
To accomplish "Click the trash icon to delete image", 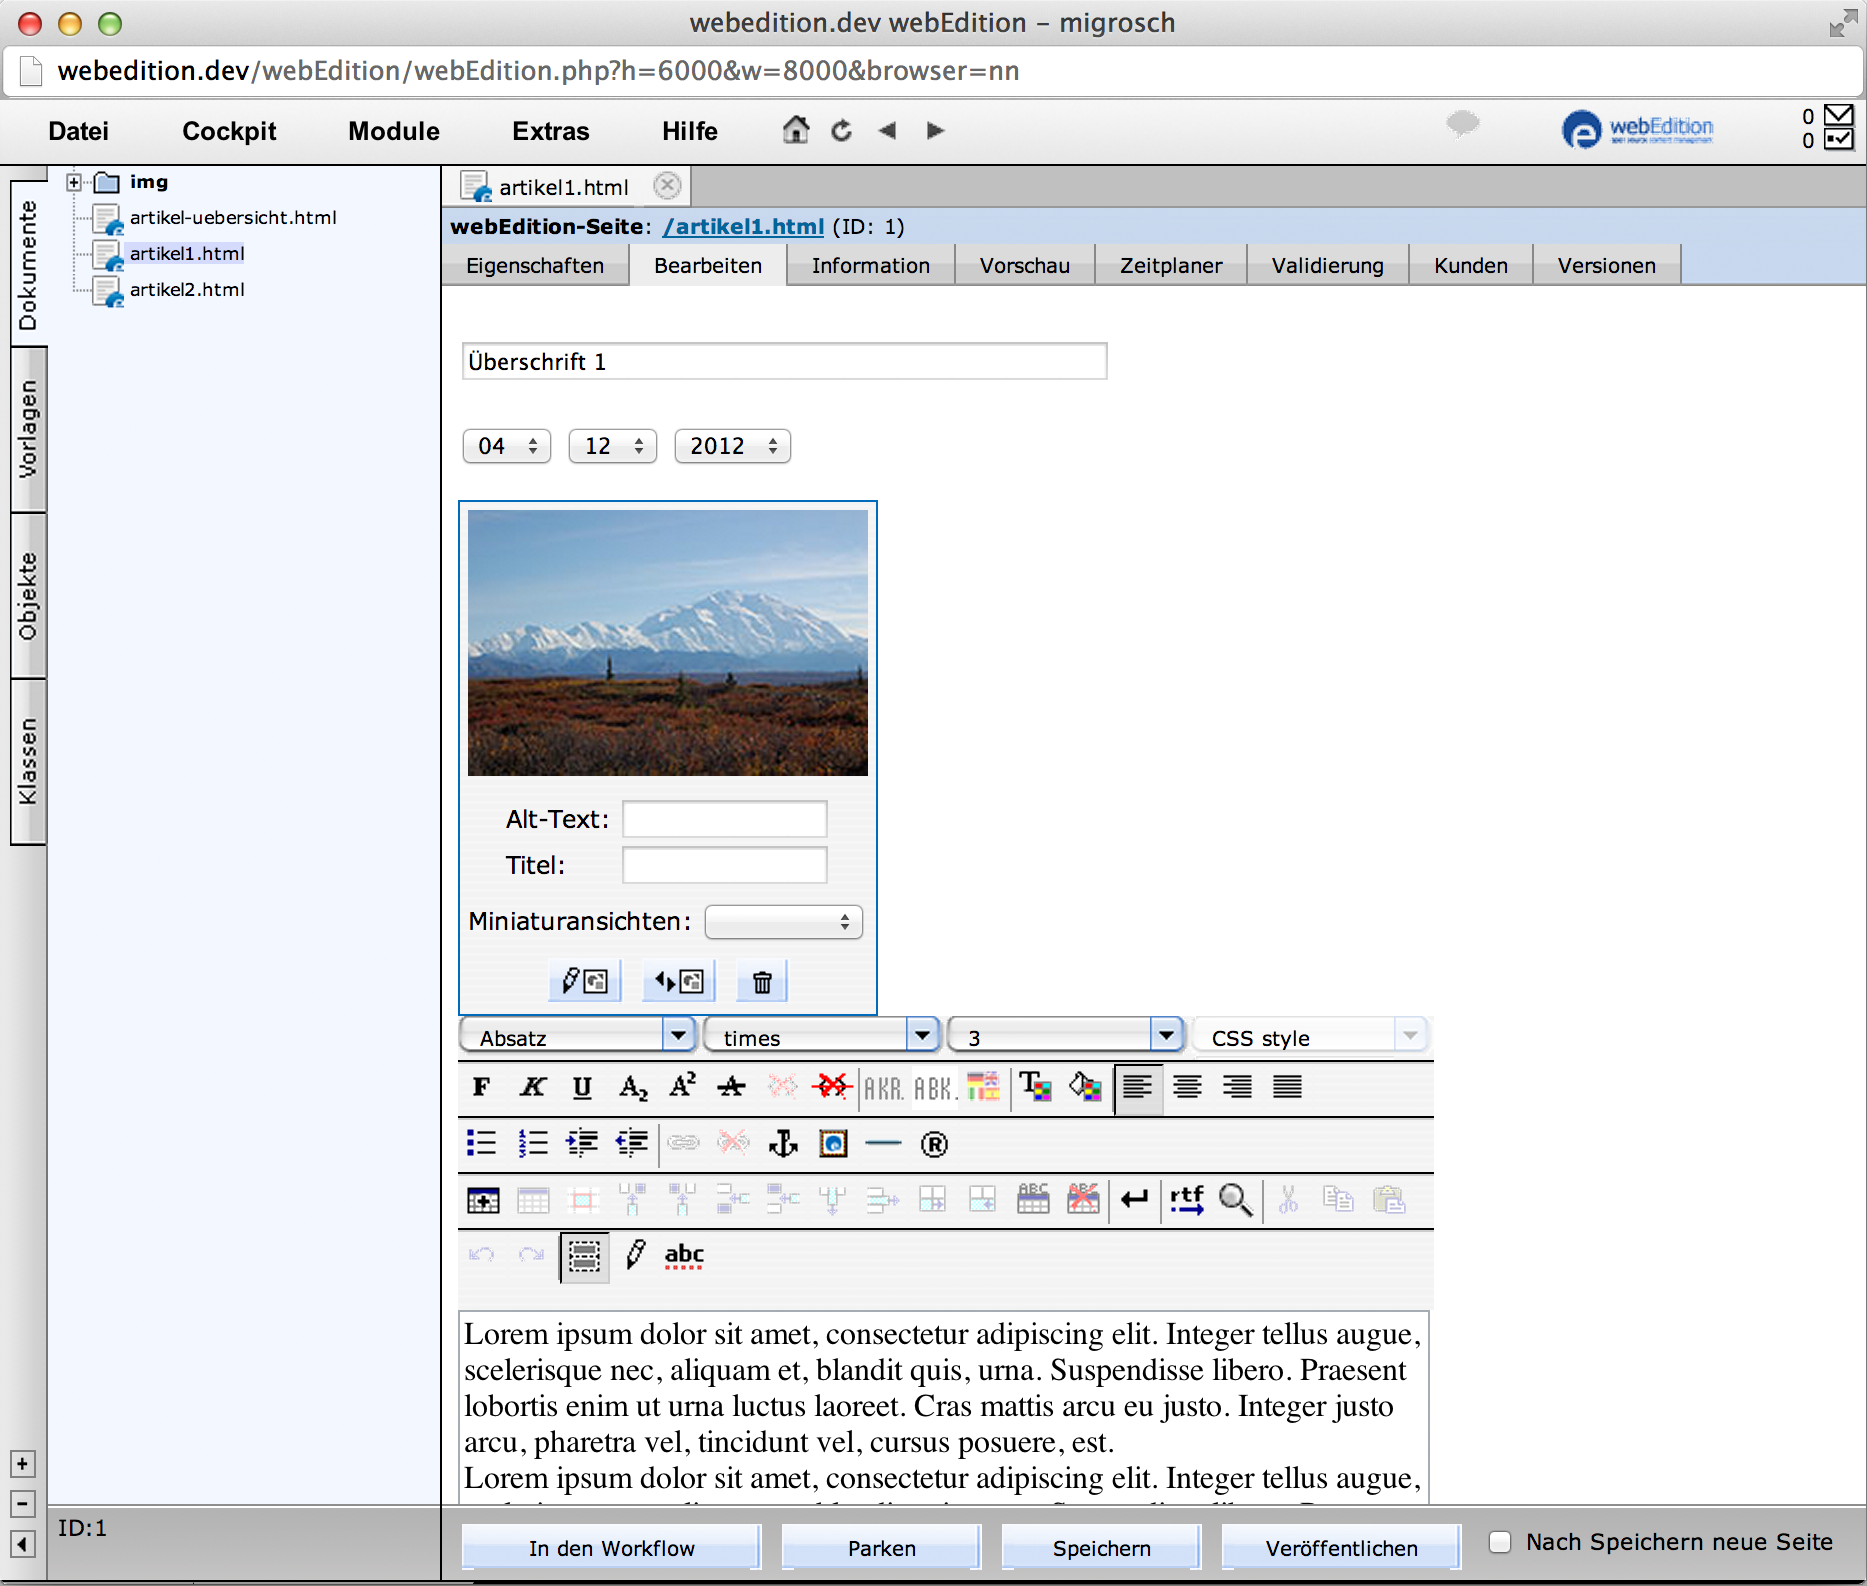I will tap(762, 982).
